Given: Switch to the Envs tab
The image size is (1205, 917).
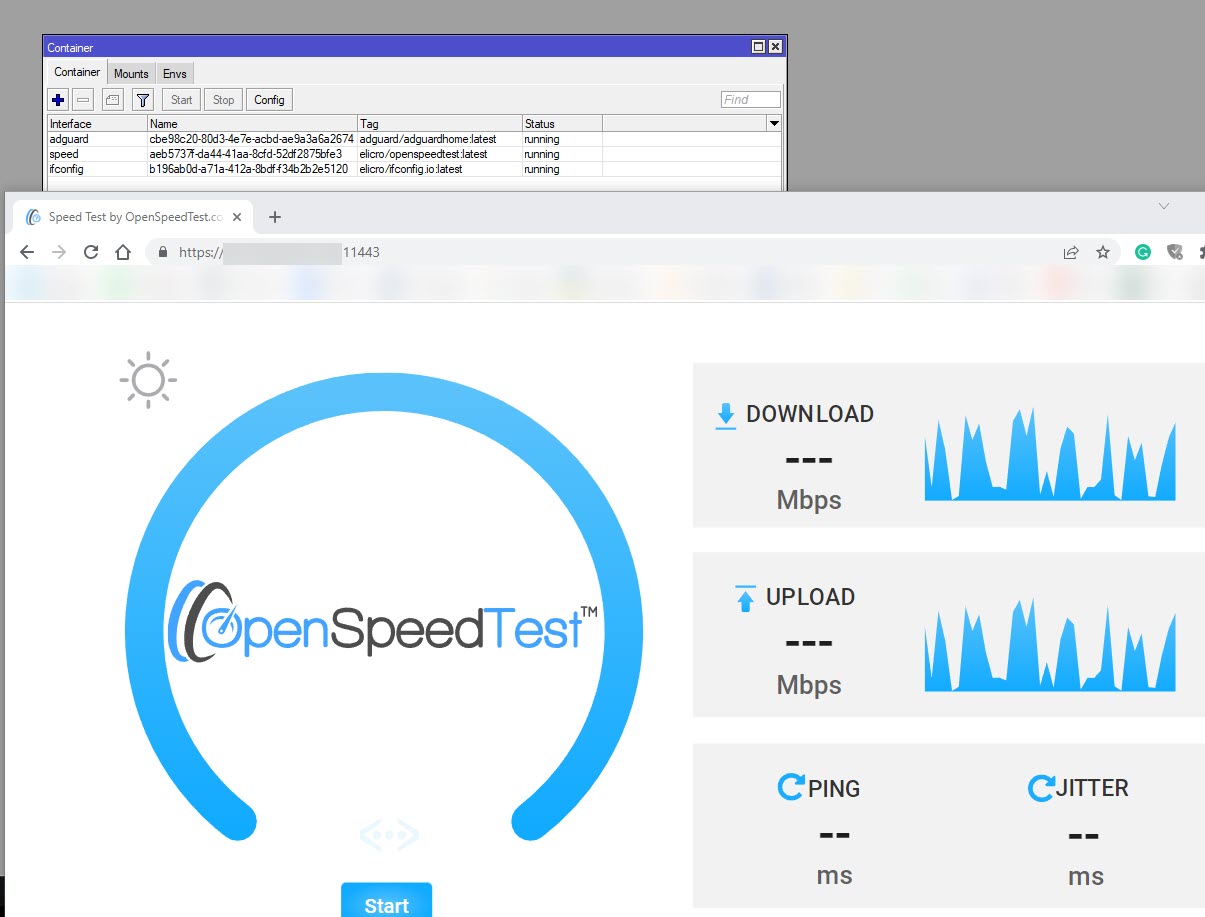Looking at the screenshot, I should coord(174,74).
